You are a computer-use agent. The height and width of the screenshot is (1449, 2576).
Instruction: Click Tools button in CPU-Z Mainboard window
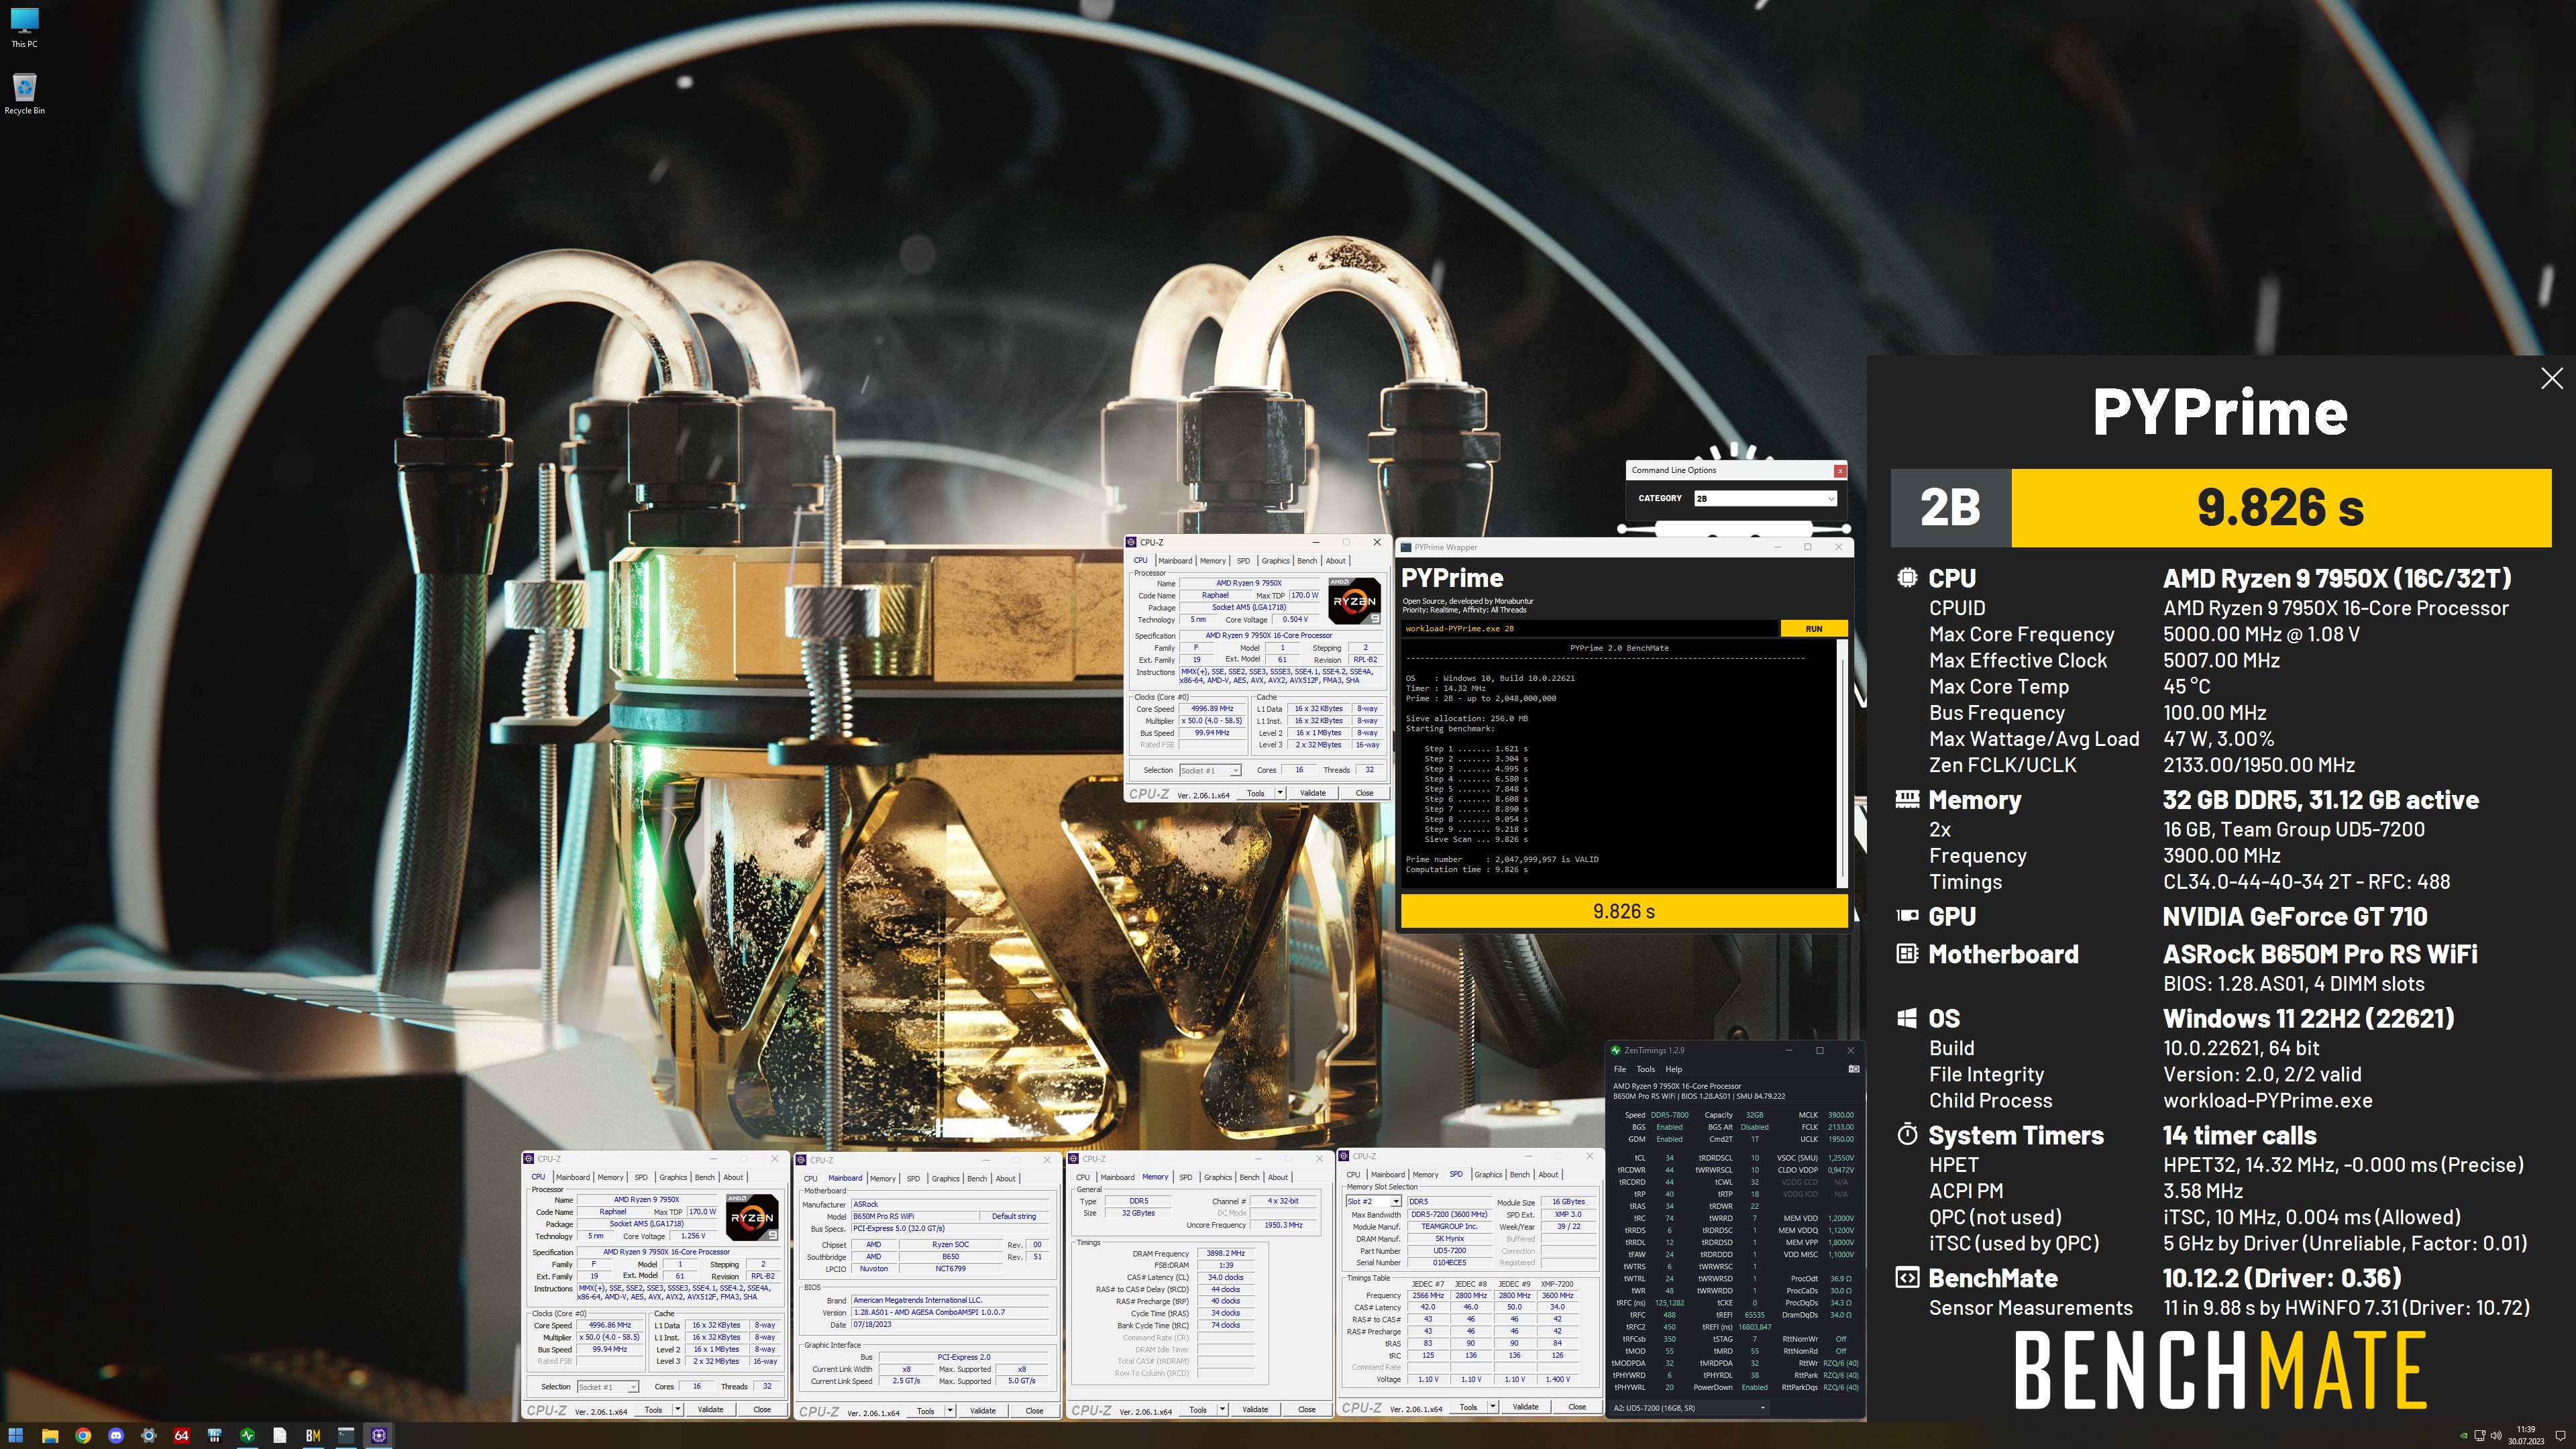point(925,1411)
